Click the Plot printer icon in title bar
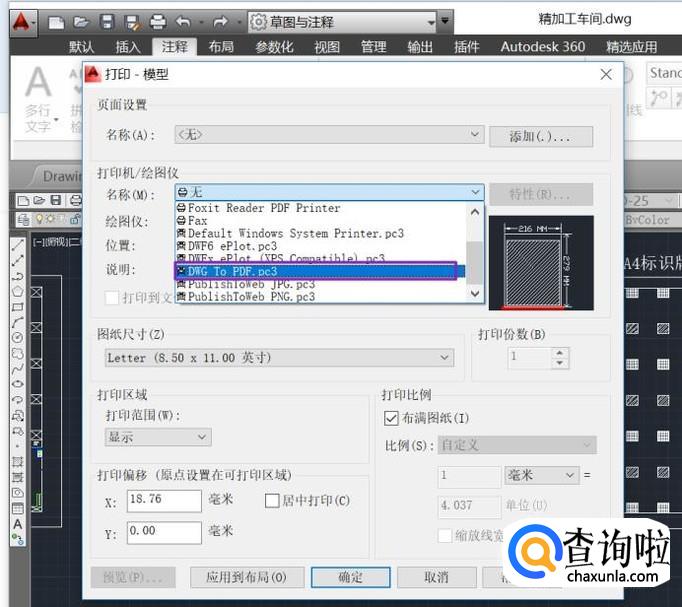Image resolution: width=682 pixels, height=607 pixels. (x=158, y=22)
